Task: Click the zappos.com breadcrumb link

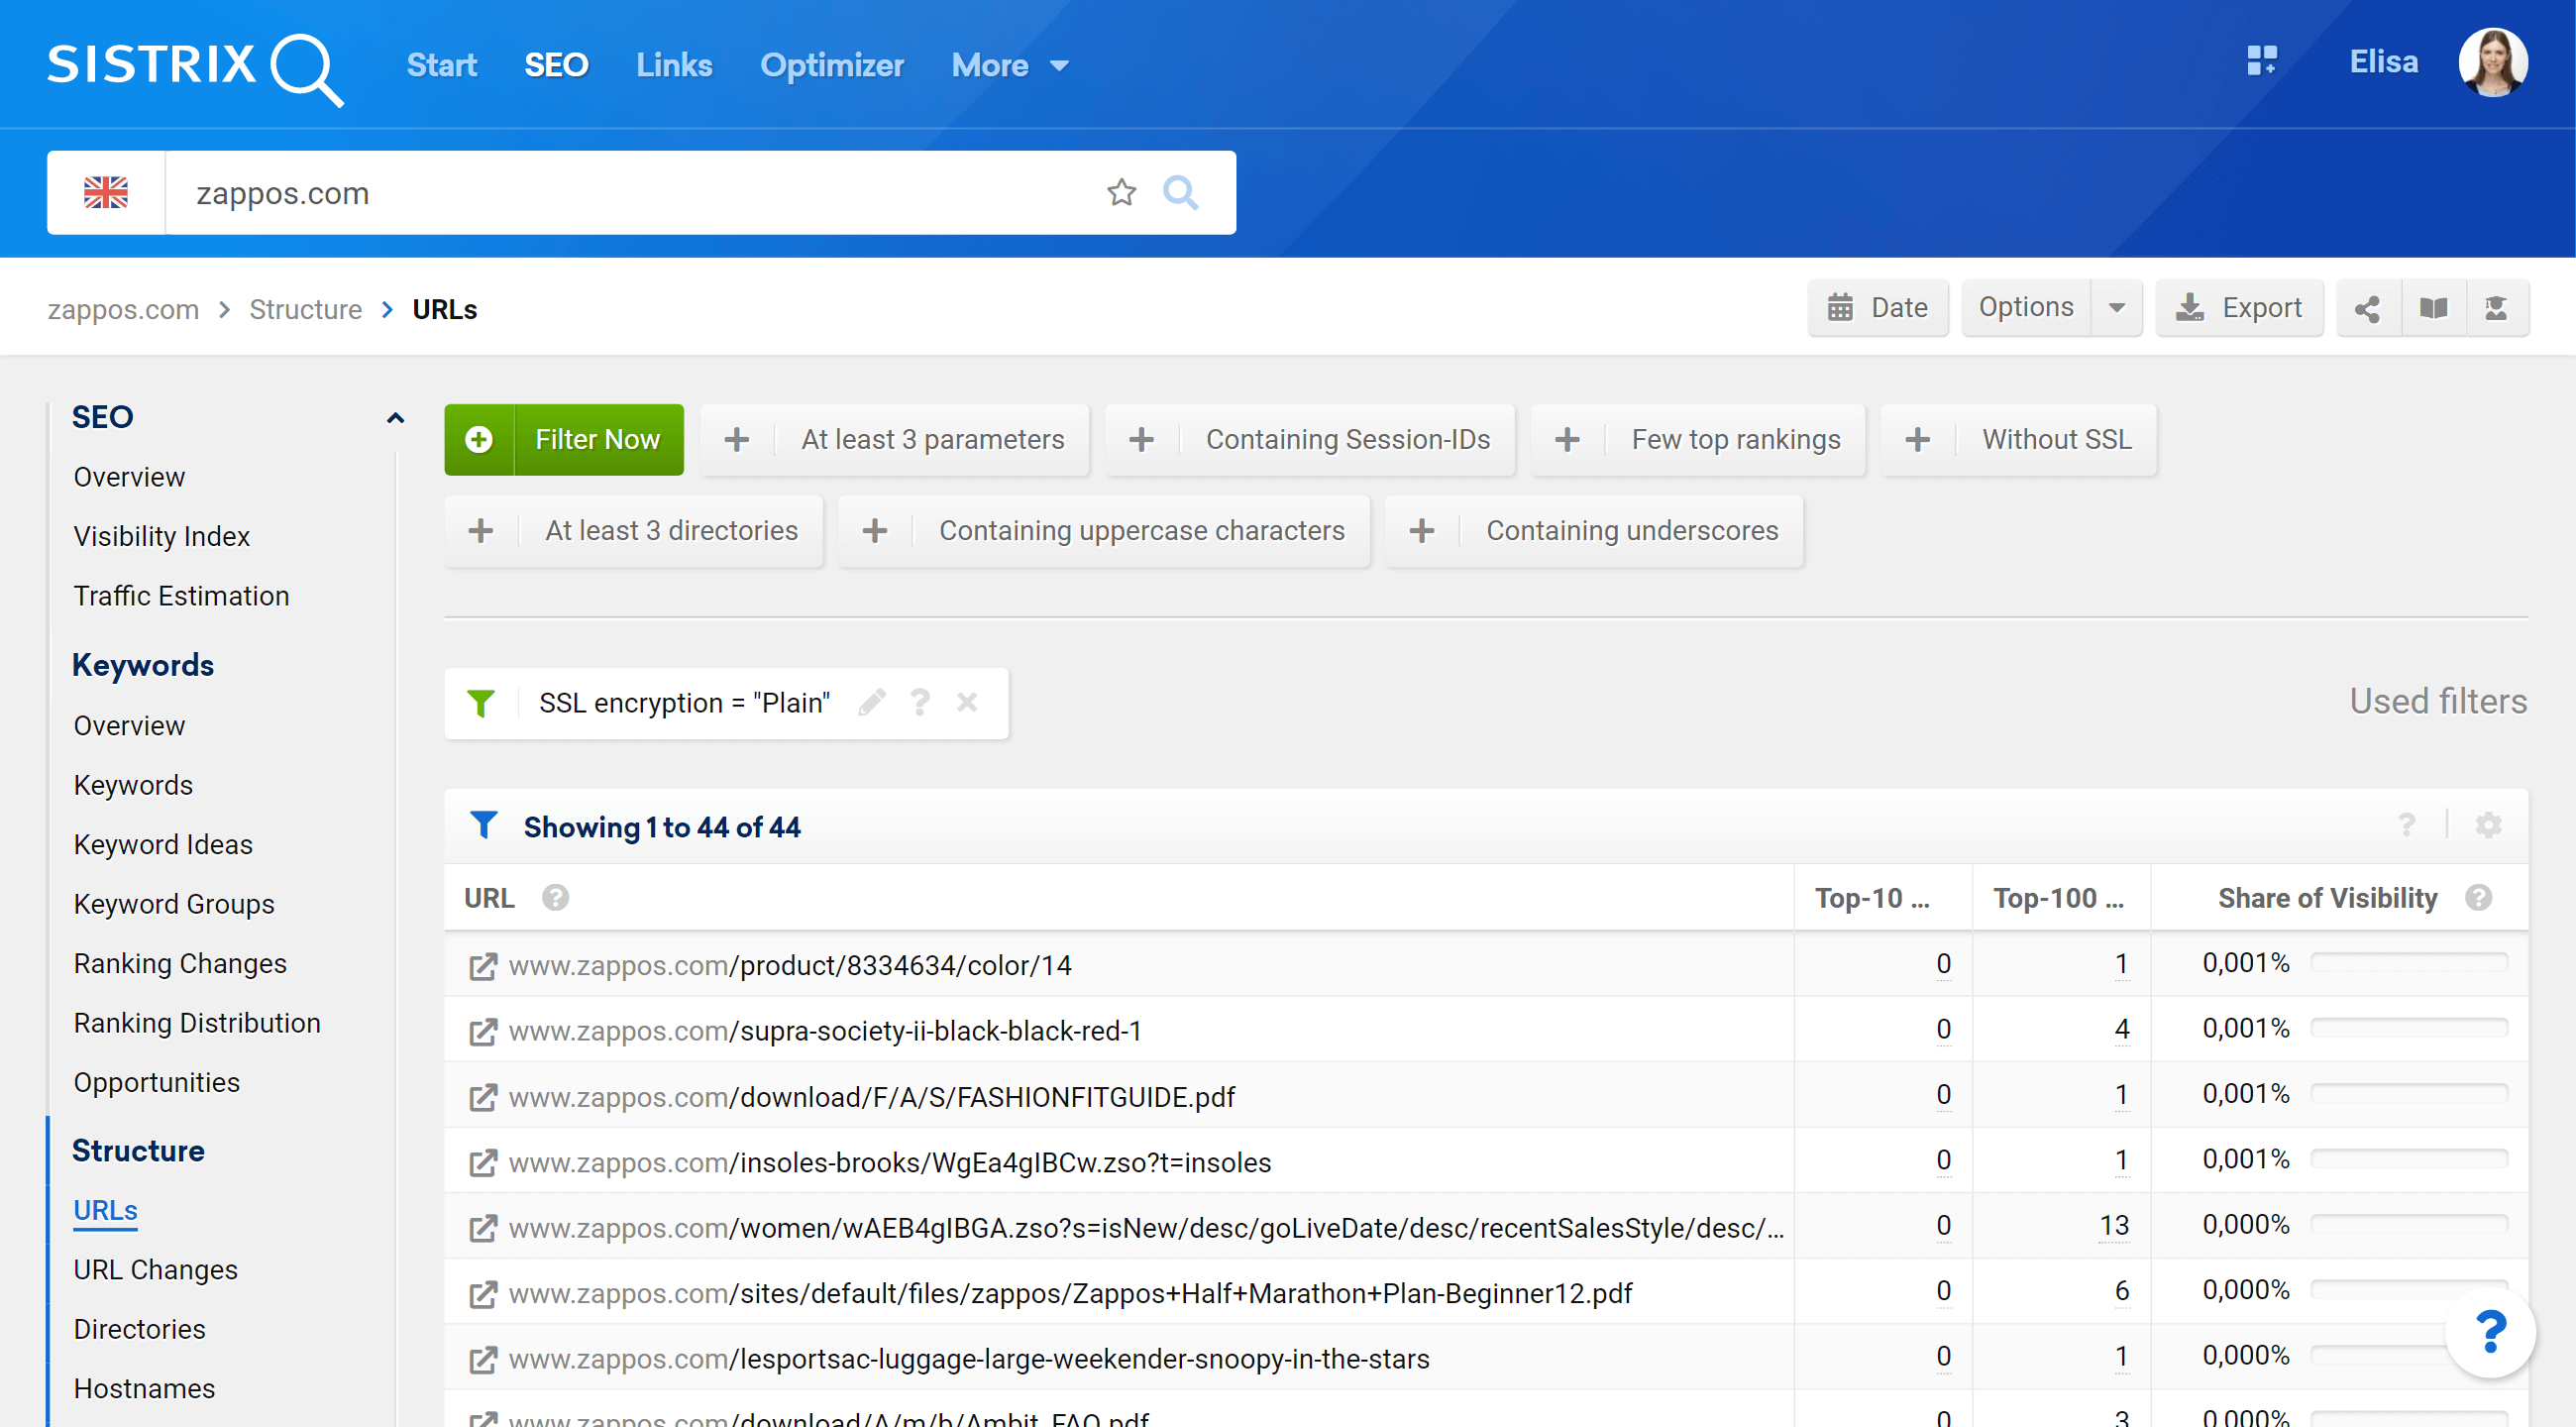Action: click(123, 309)
